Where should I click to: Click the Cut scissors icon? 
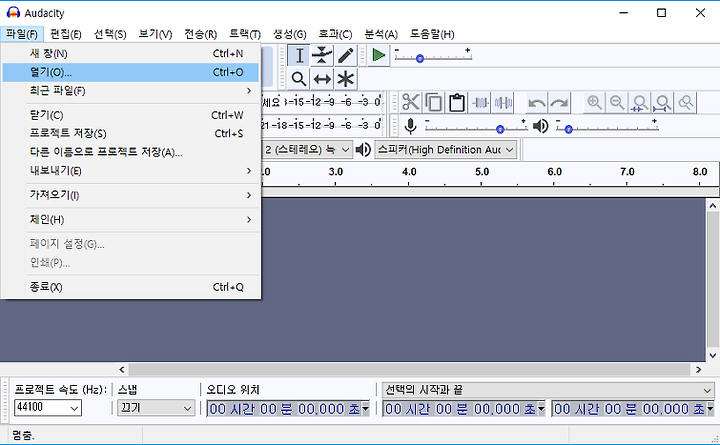pos(411,102)
